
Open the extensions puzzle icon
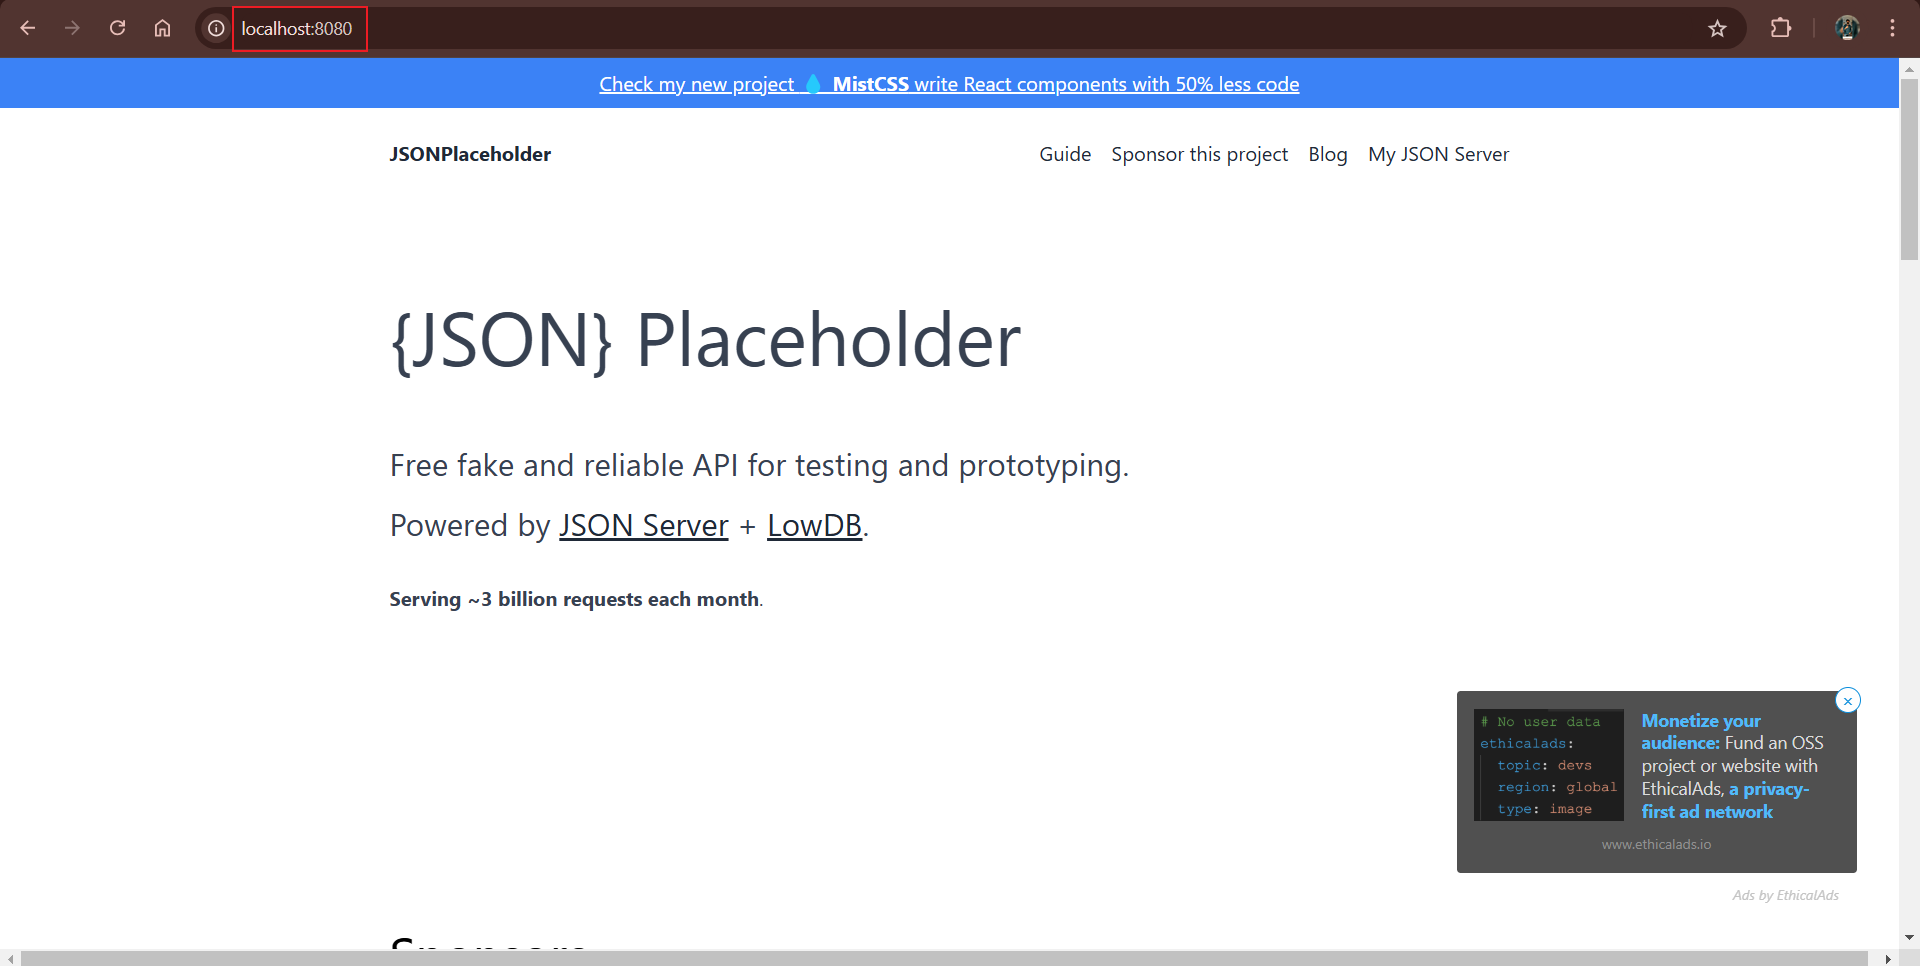[1781, 28]
